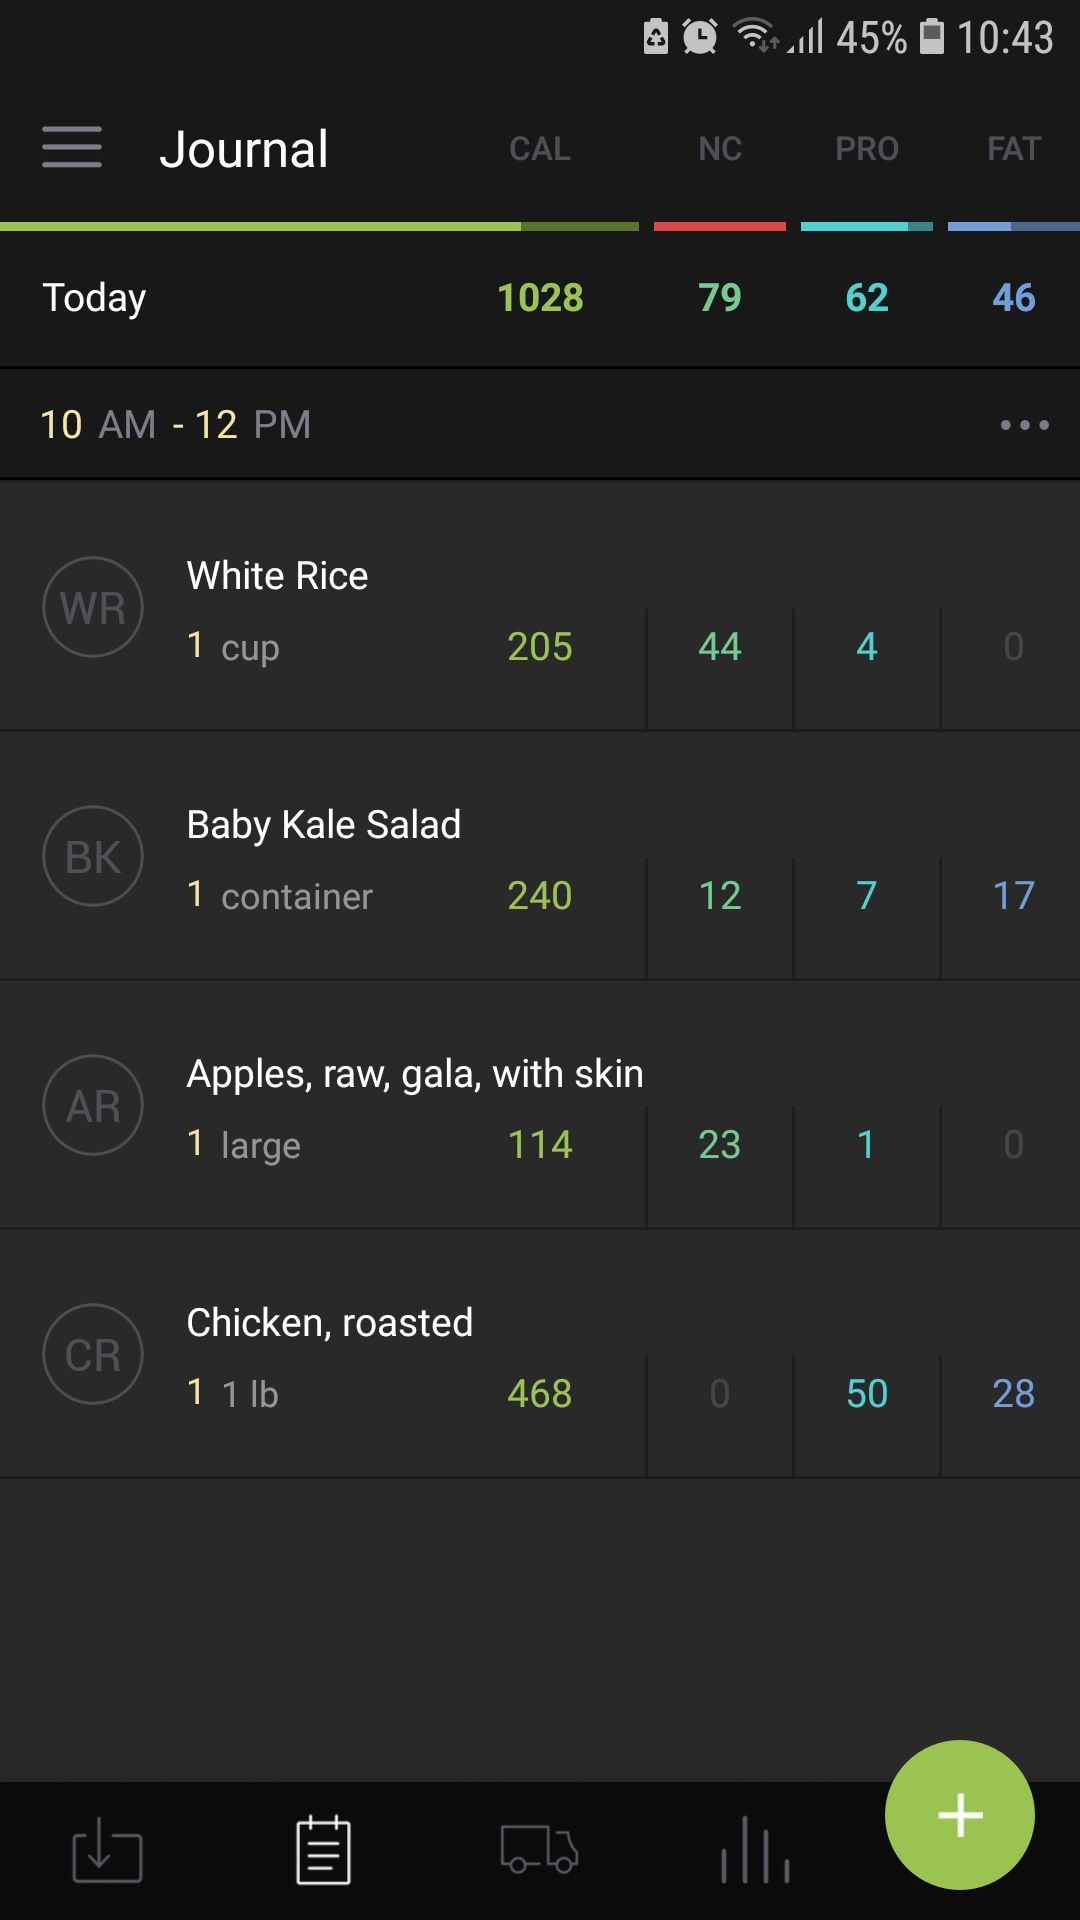Select the PRO column header
This screenshot has width=1080, height=1920.
tap(867, 149)
